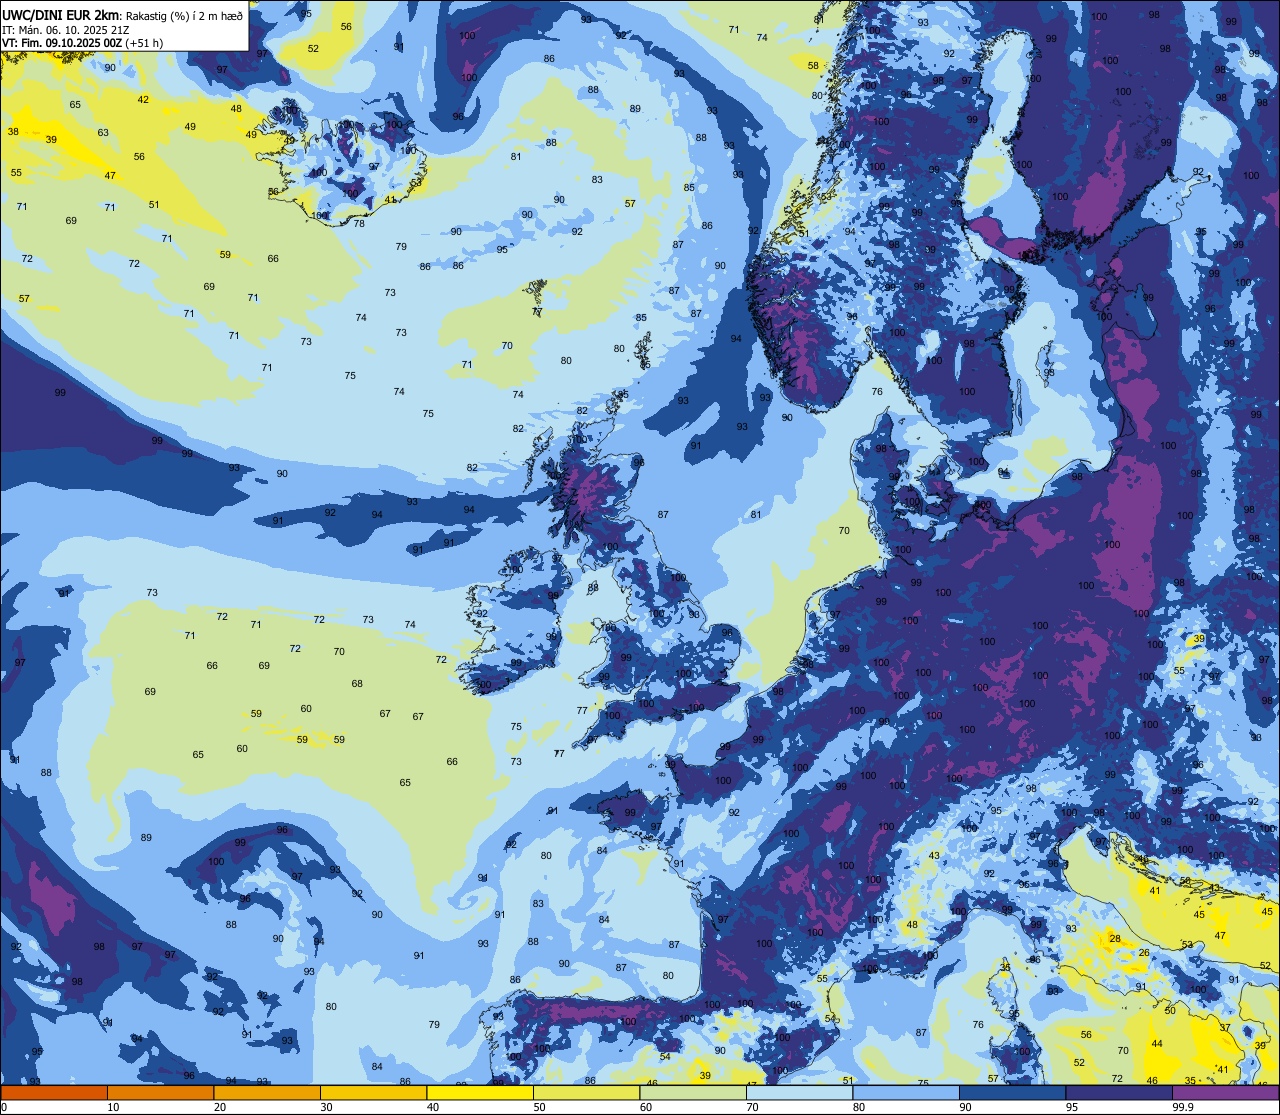Click the '99.9' legend tick label

[x=1183, y=1107]
